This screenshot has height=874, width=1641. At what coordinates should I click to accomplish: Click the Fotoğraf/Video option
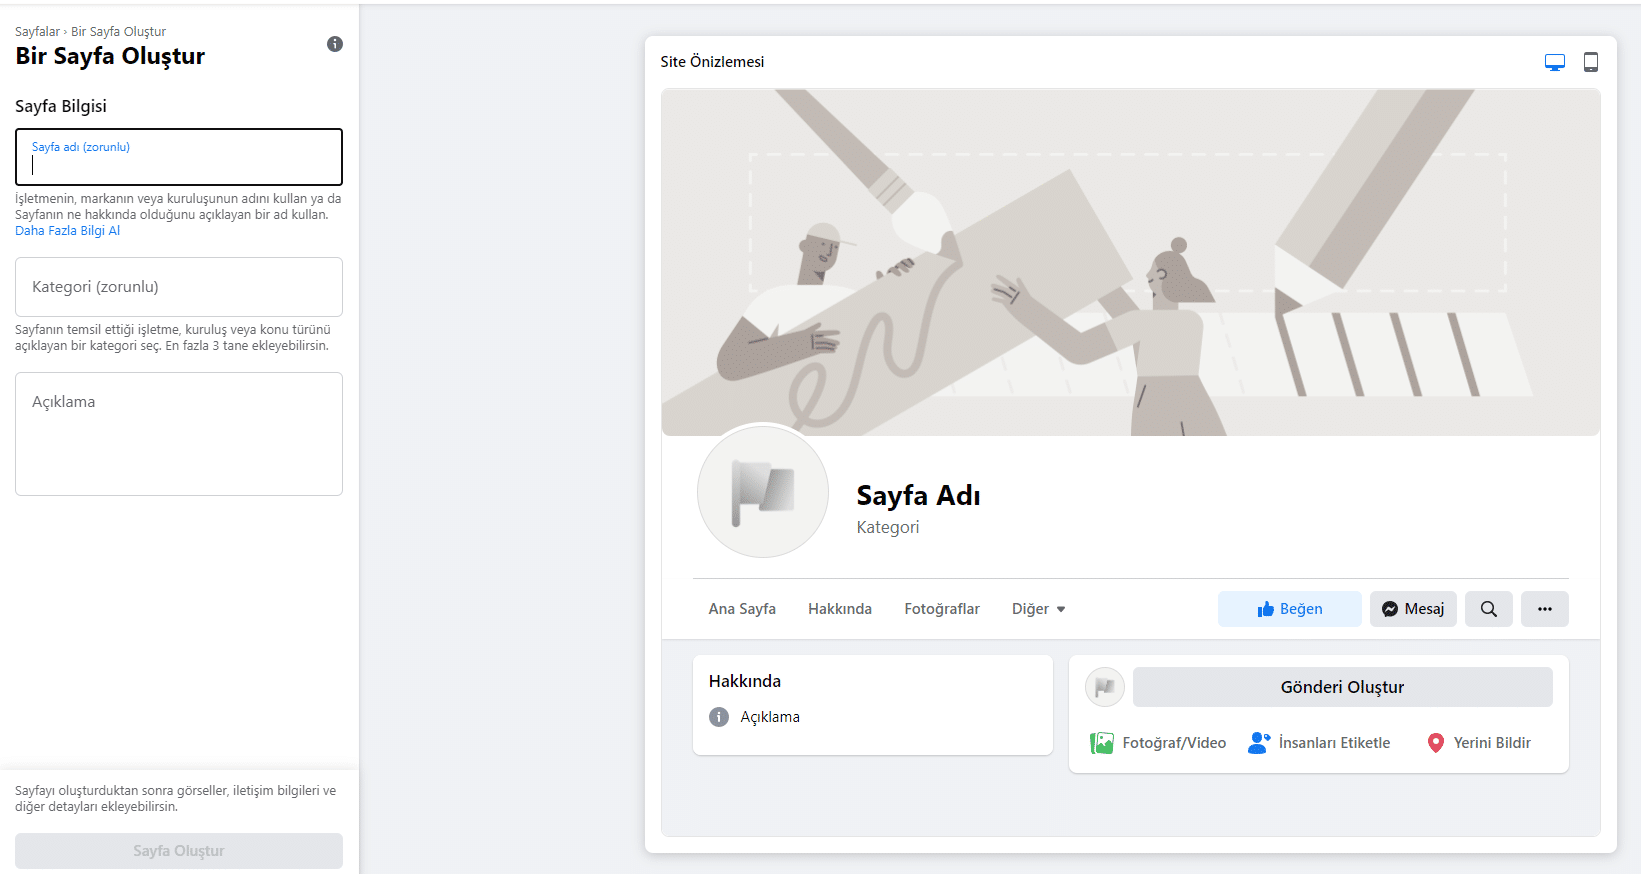pyautogui.click(x=1158, y=743)
